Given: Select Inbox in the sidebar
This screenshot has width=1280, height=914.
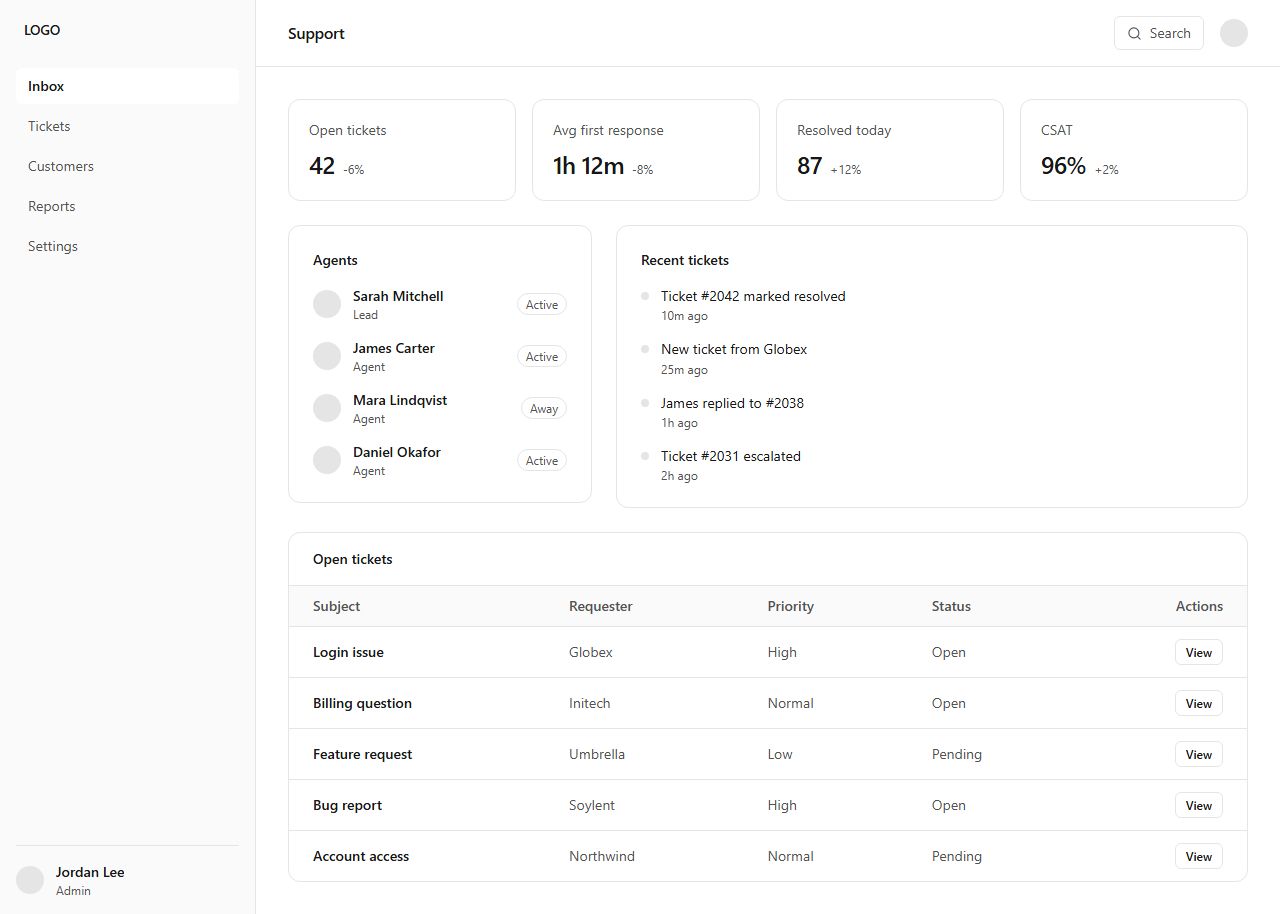Looking at the screenshot, I should tap(127, 86).
